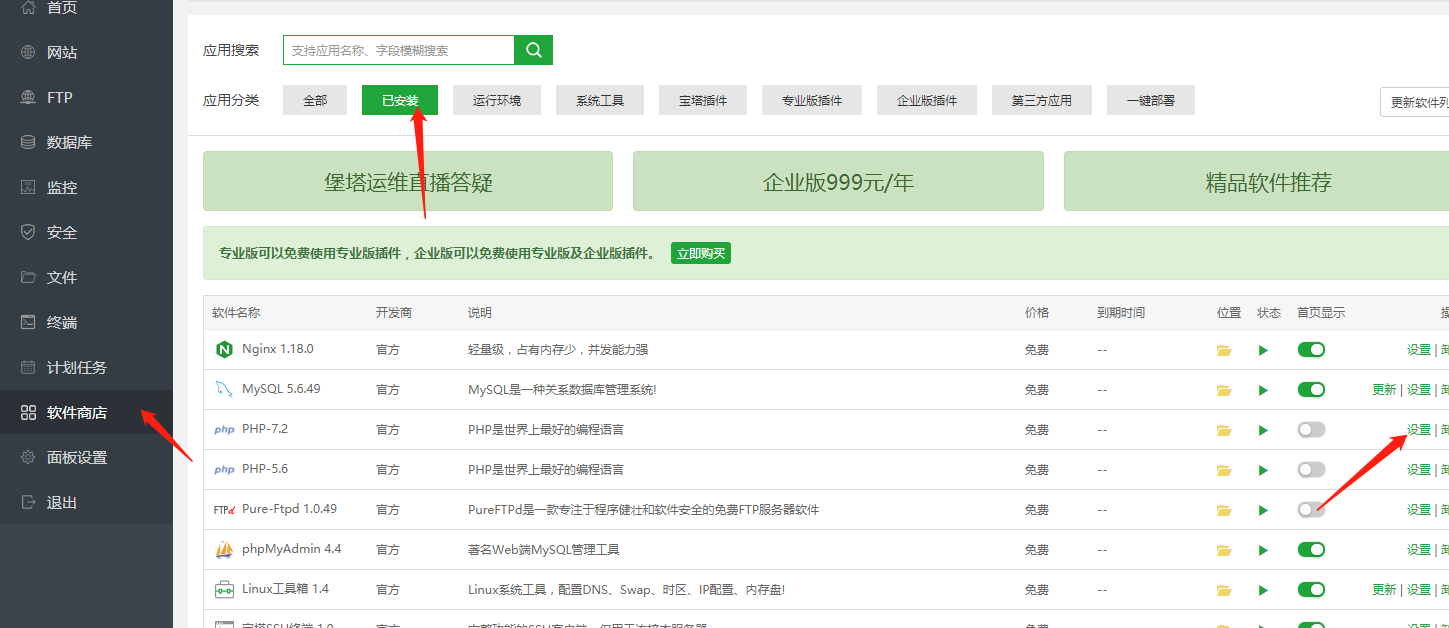Screen dimensions: 1449x628
Task: Select the 企业版插件 category tab
Action: pos(927,100)
